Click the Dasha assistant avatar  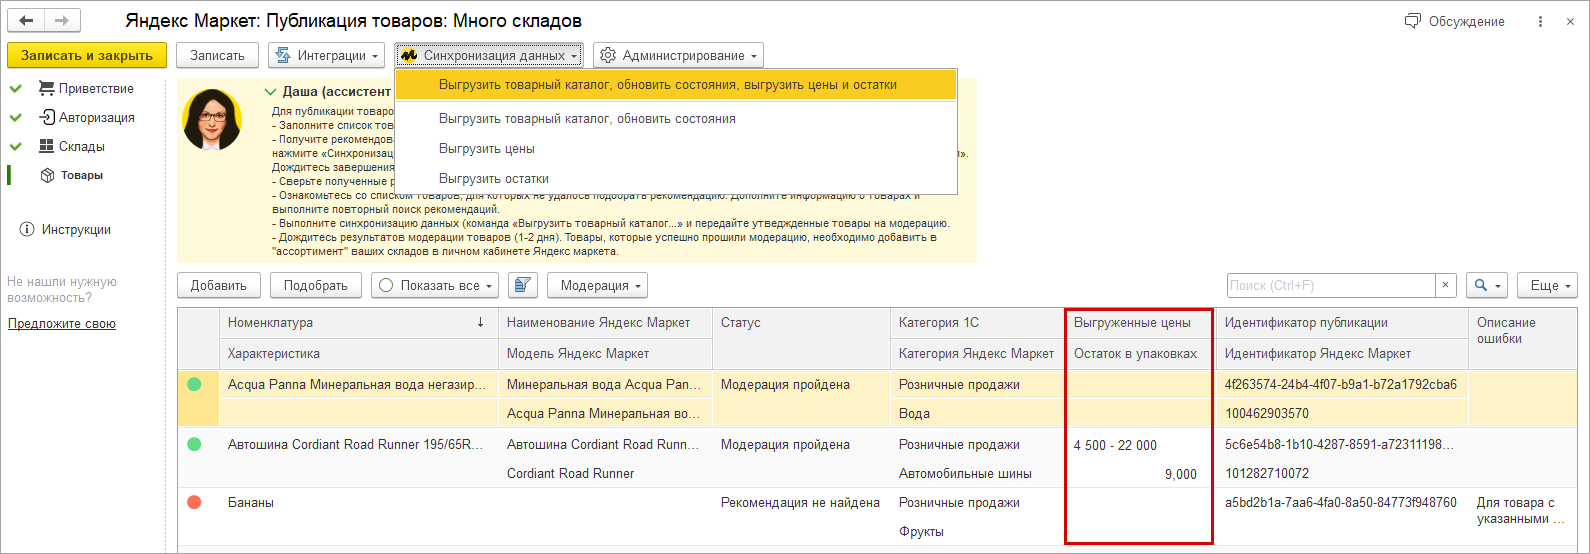(211, 120)
